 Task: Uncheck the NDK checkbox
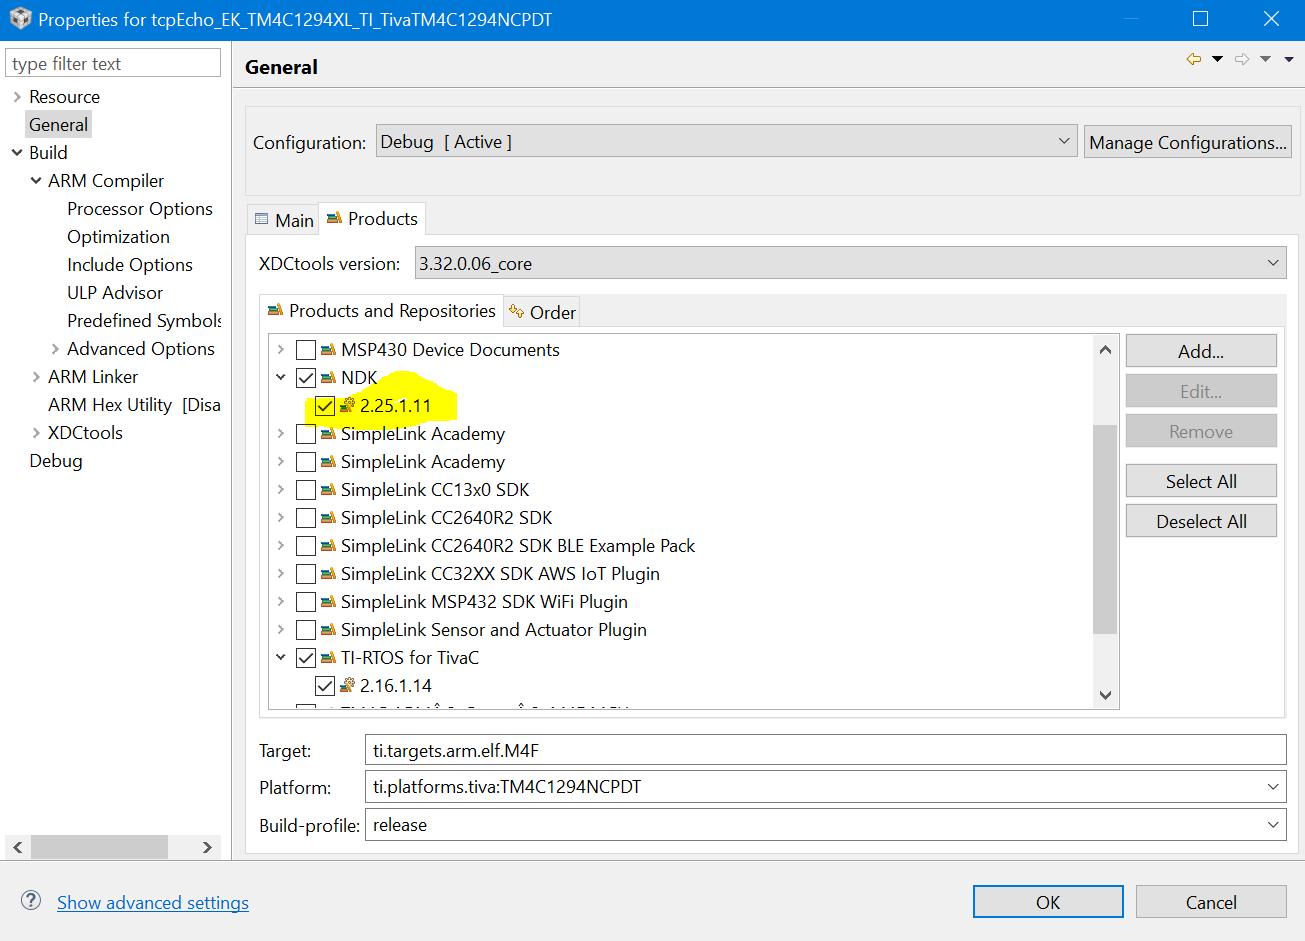(x=306, y=378)
